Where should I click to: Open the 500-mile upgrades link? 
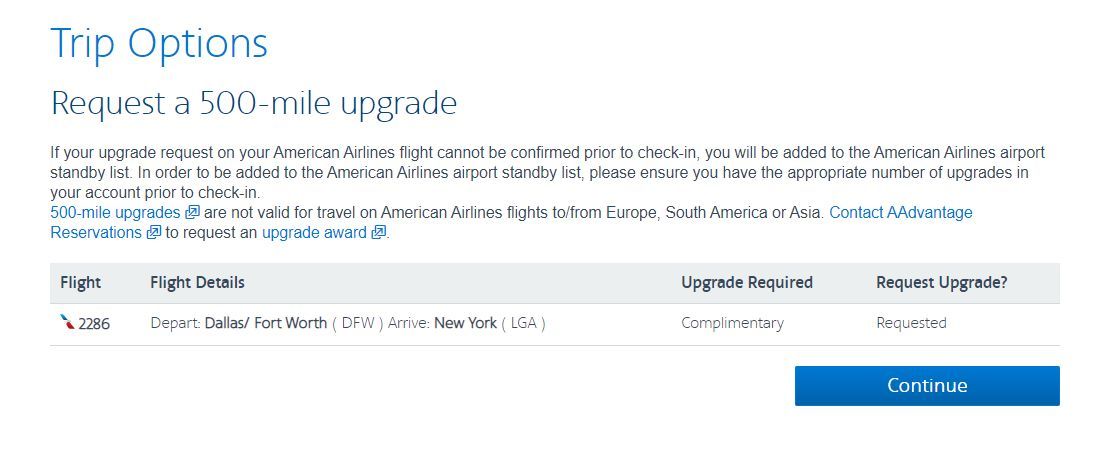115,212
